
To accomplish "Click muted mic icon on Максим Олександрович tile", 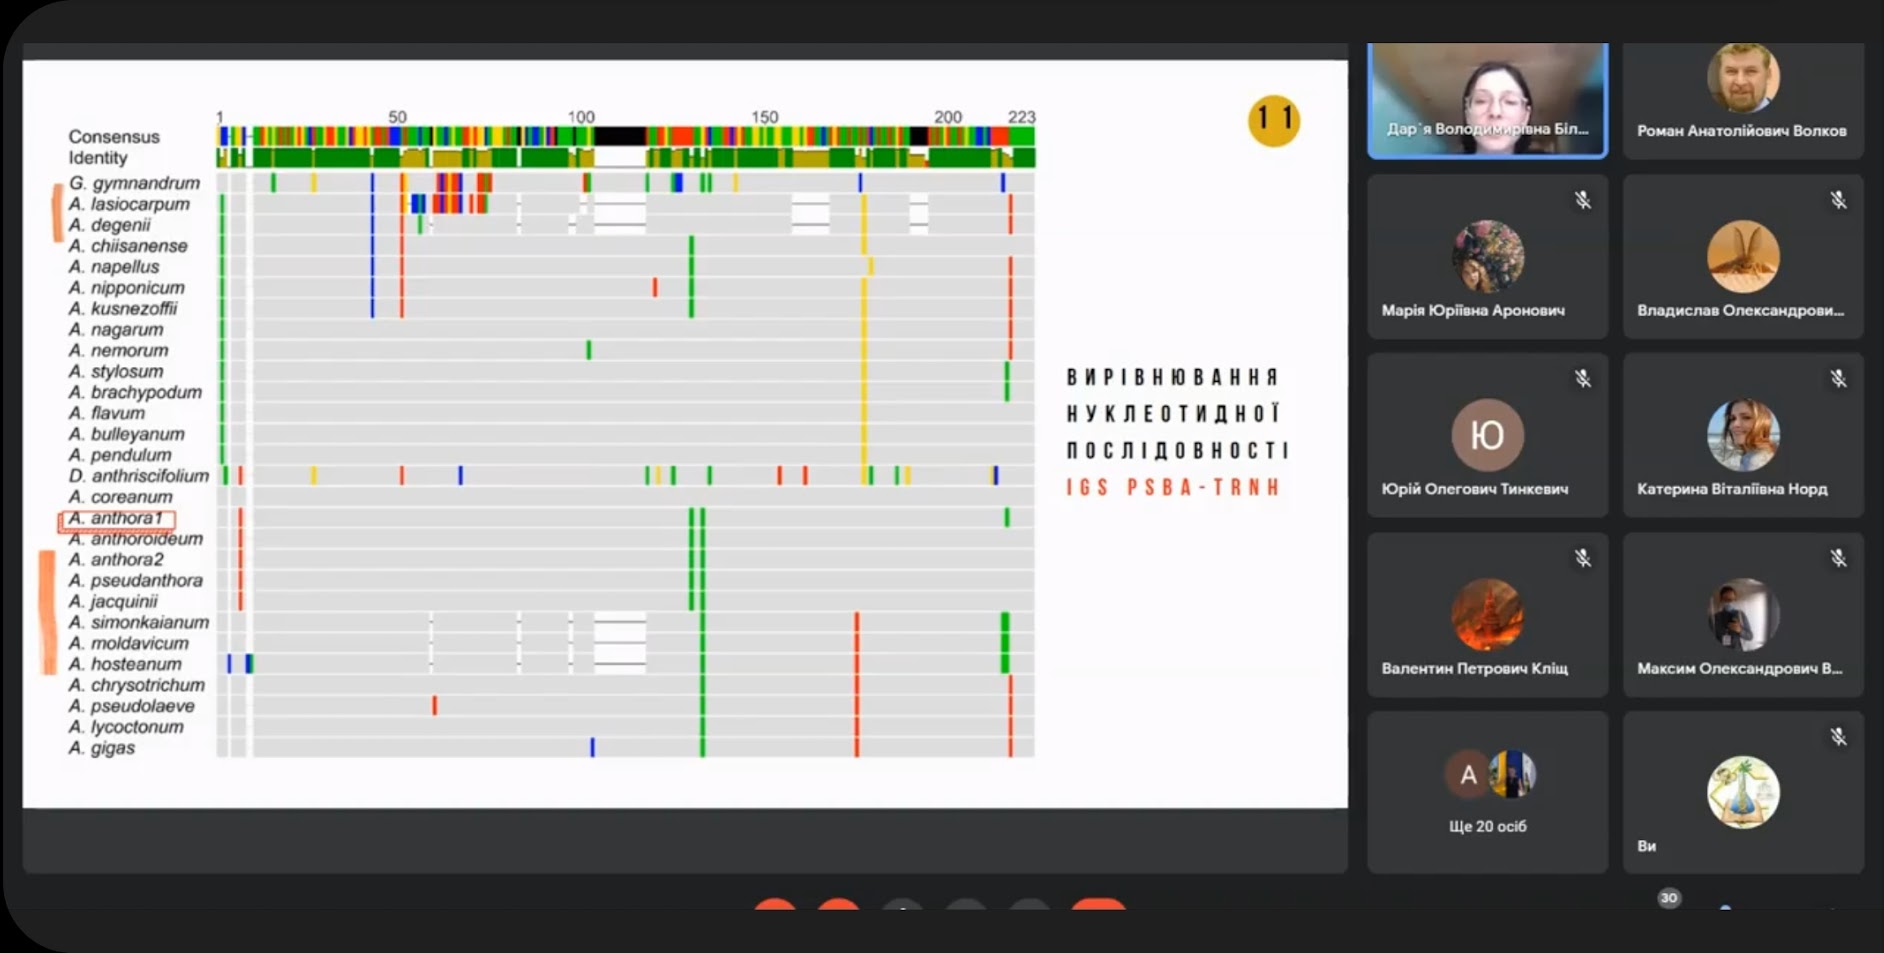I will (1838, 558).
